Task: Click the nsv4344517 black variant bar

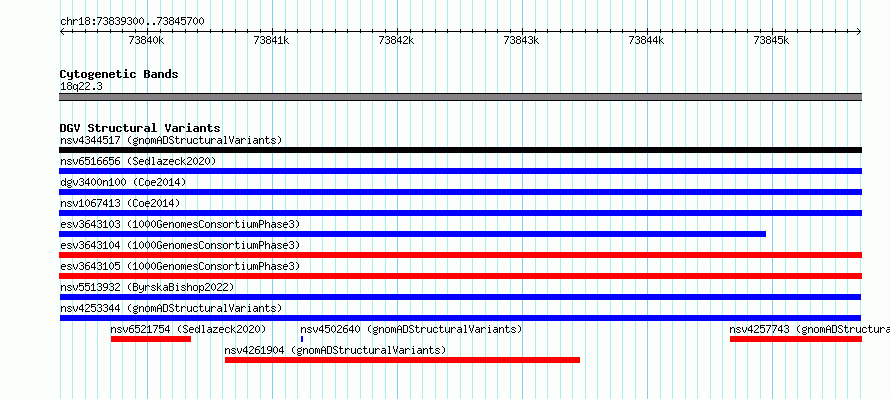Action: [x=460, y=150]
